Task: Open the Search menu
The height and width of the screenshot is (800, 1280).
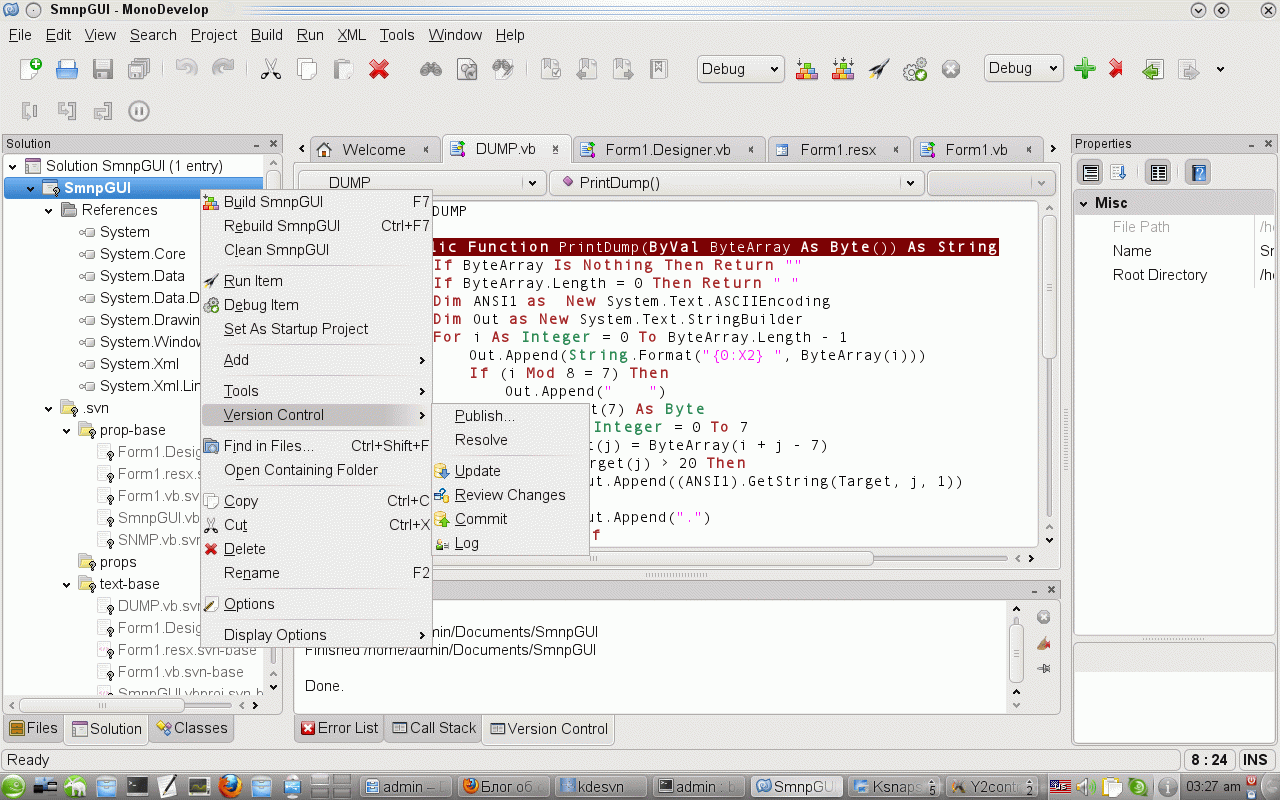Action: coord(153,35)
